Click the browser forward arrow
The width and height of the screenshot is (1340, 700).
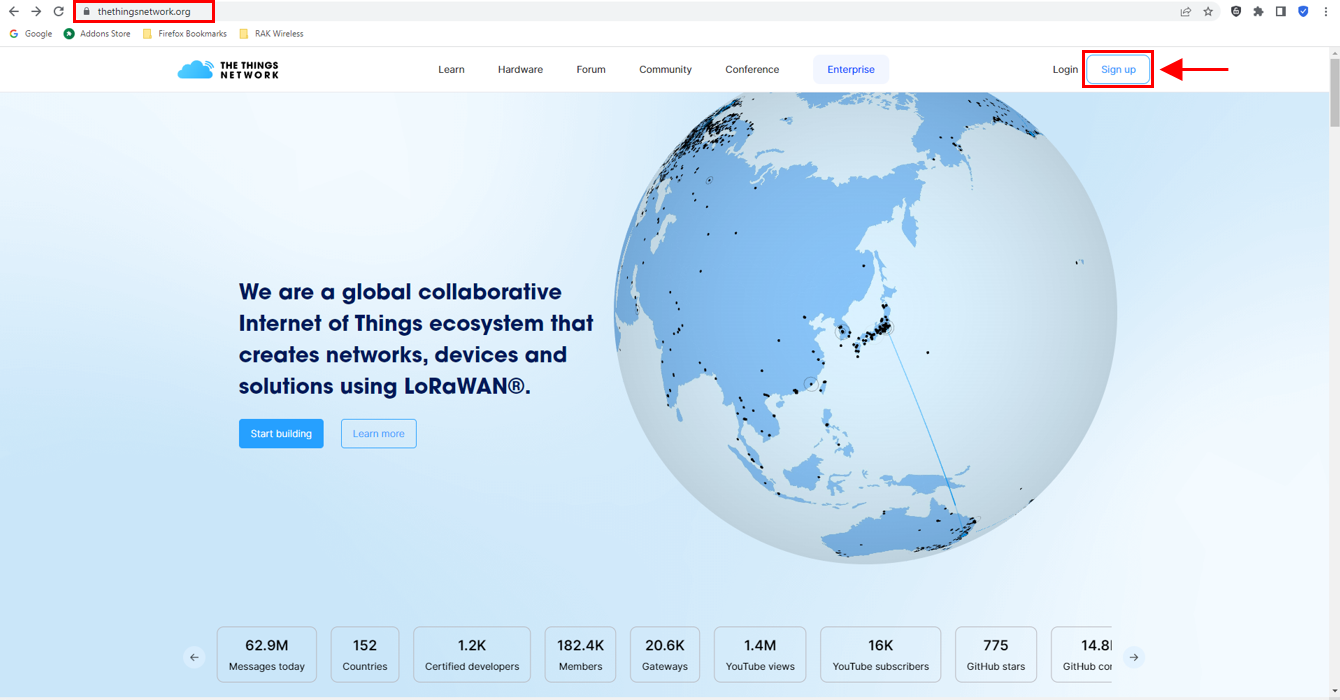pos(36,12)
